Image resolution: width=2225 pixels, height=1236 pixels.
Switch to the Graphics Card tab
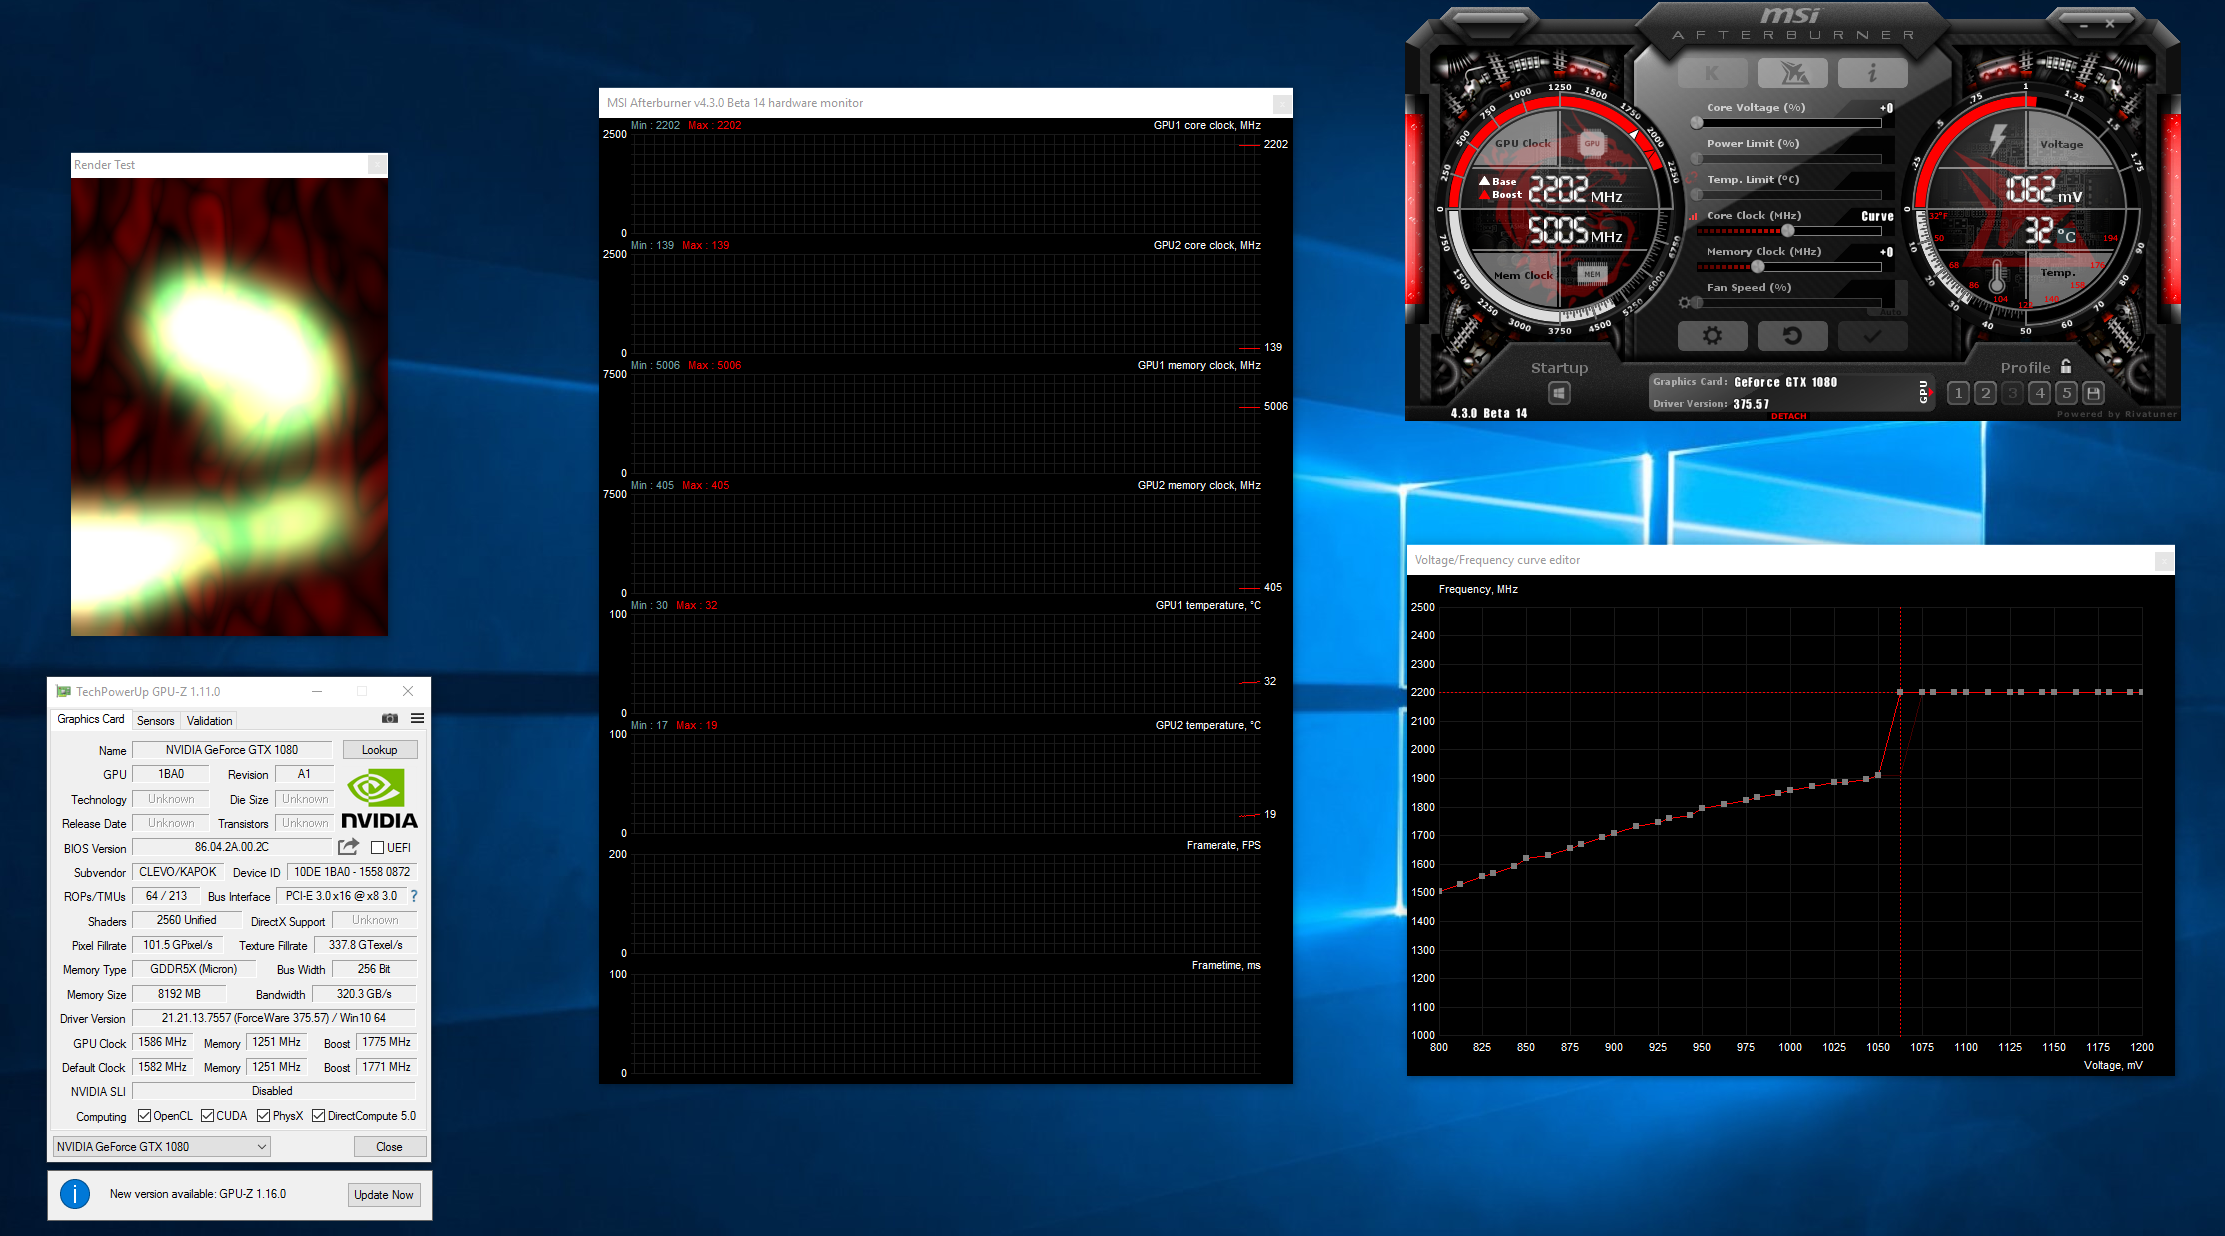91,719
